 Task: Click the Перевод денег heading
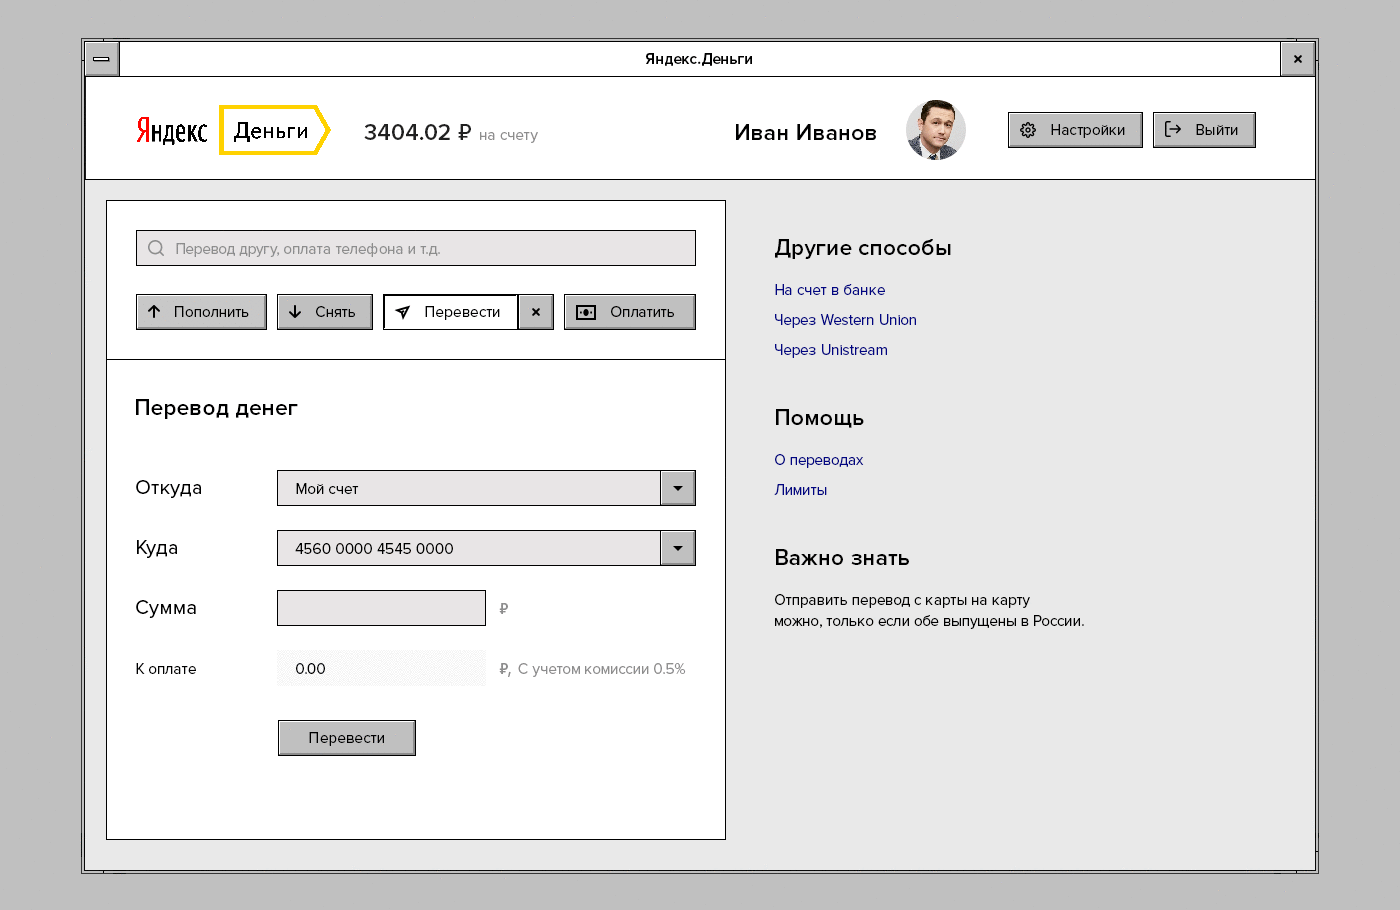click(x=216, y=408)
